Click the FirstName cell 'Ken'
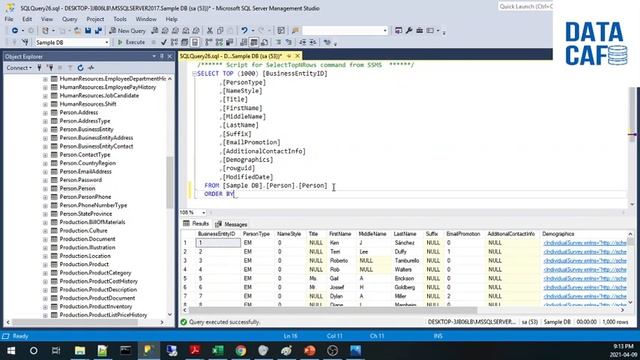Screen dimensions: 640x360 [x=341, y=243]
